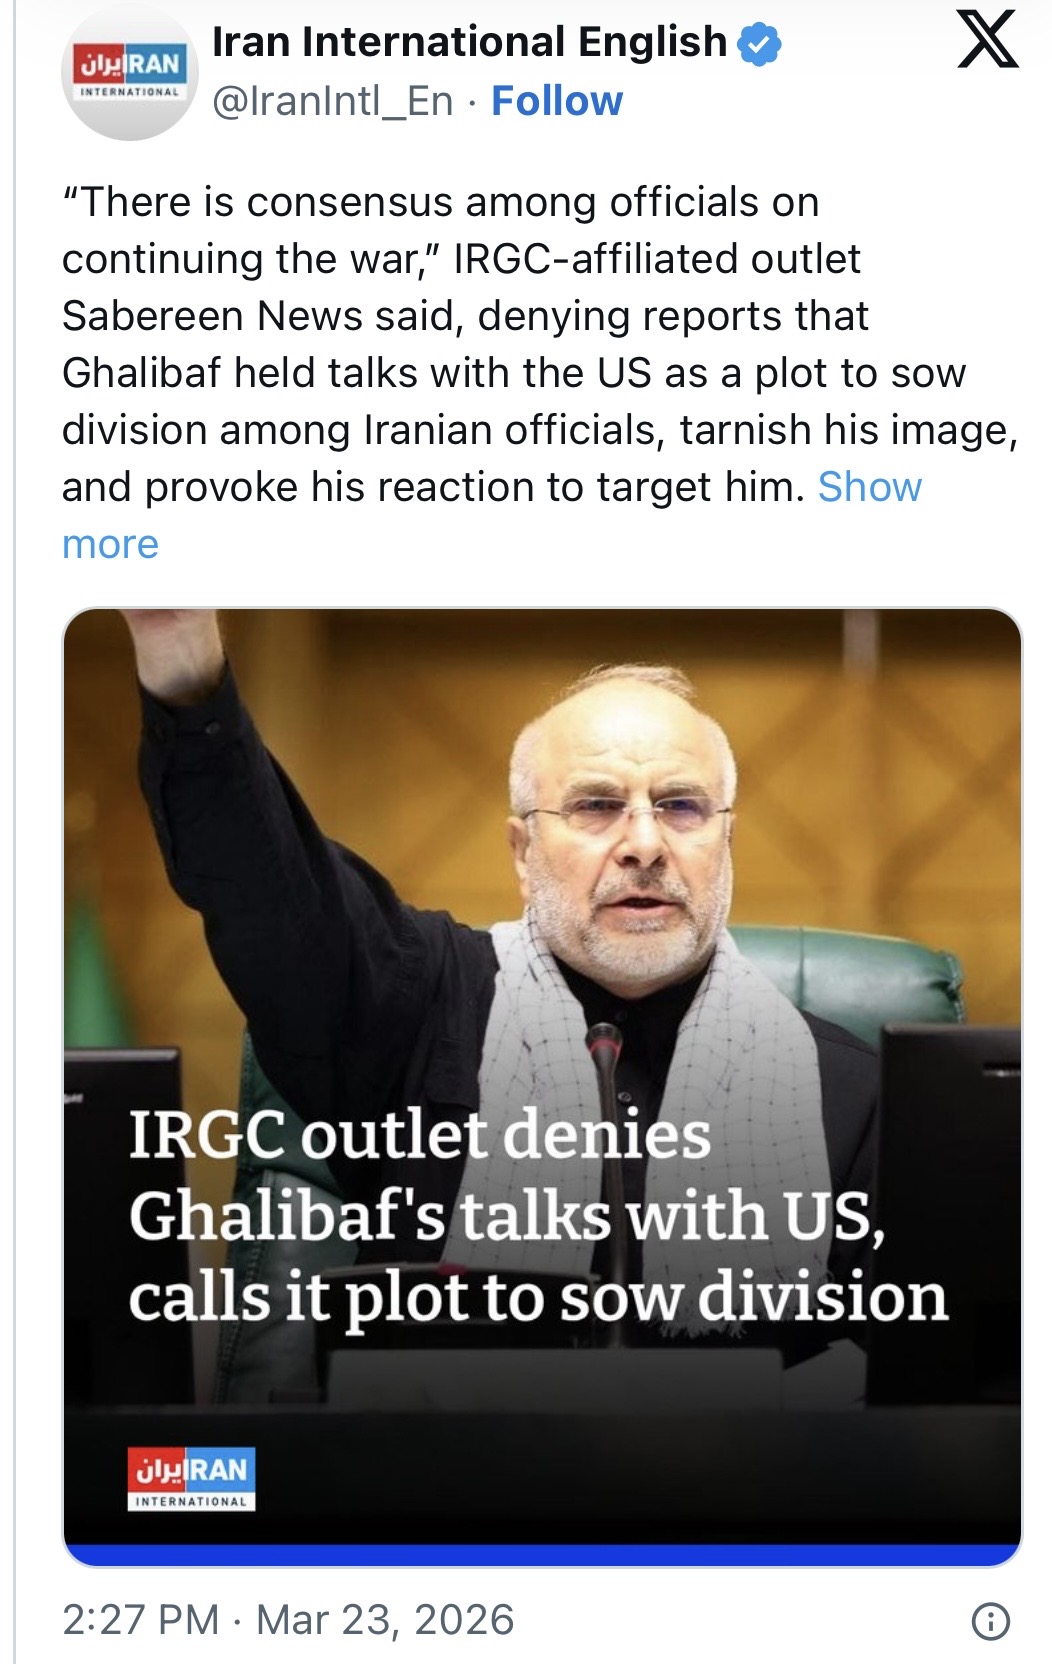The width and height of the screenshot is (1052, 1664).
Task: Click the @IranIntl_En handle
Action: point(332,101)
